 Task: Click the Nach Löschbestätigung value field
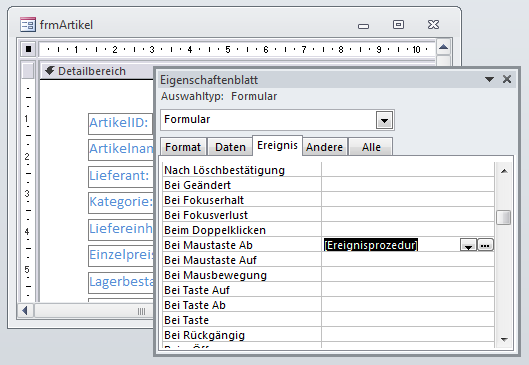click(408, 170)
